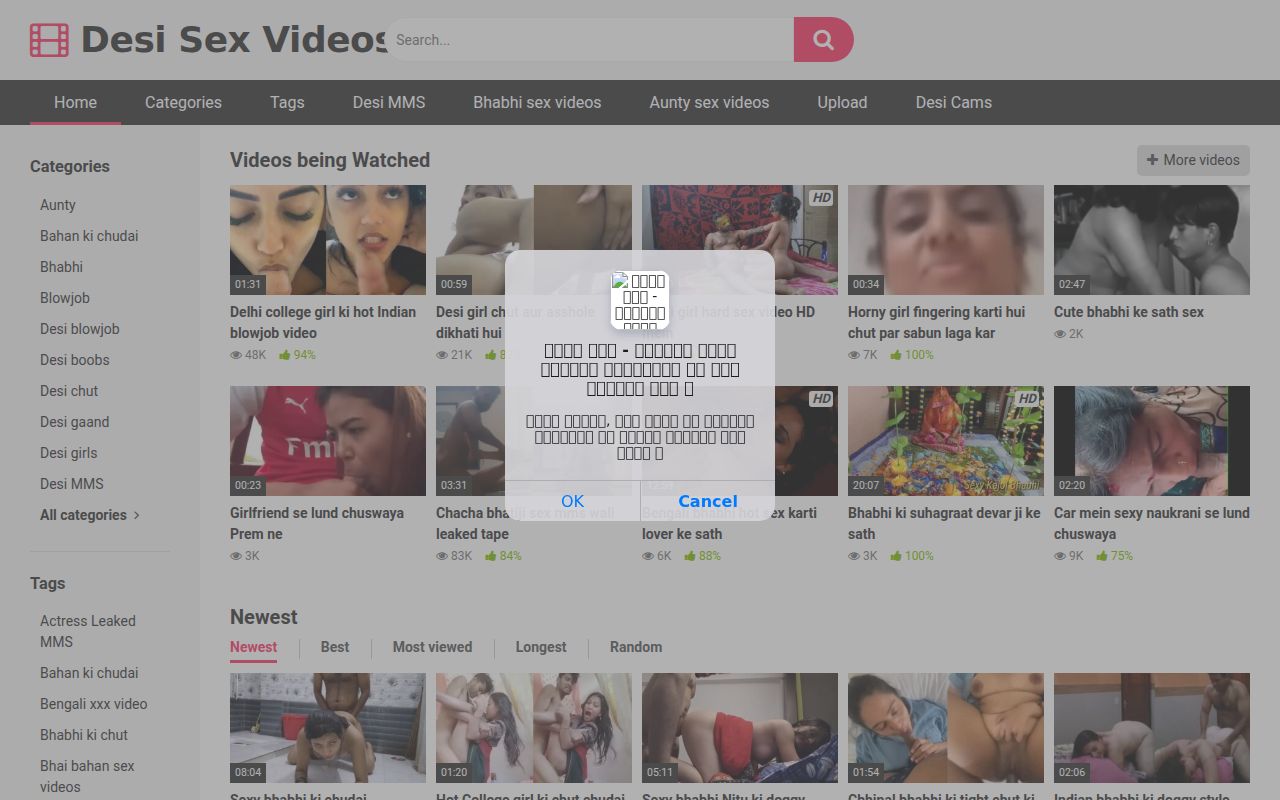Open the Actress Leaked MMS tag link
Viewport: 1280px width, 800px height.
point(88,631)
